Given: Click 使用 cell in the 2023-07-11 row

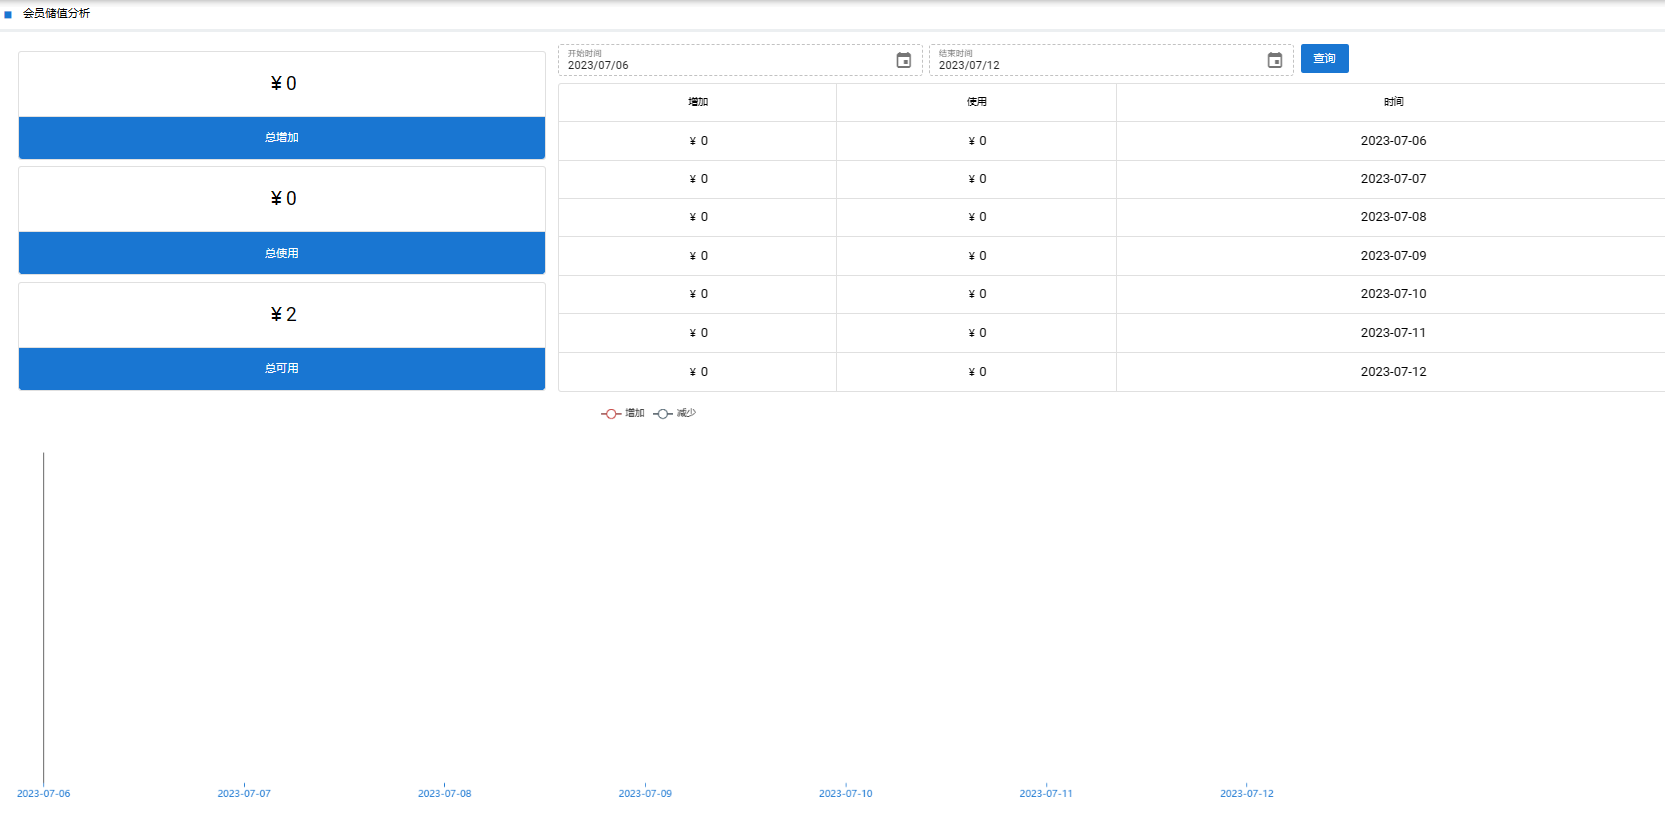Looking at the screenshot, I should pos(977,333).
